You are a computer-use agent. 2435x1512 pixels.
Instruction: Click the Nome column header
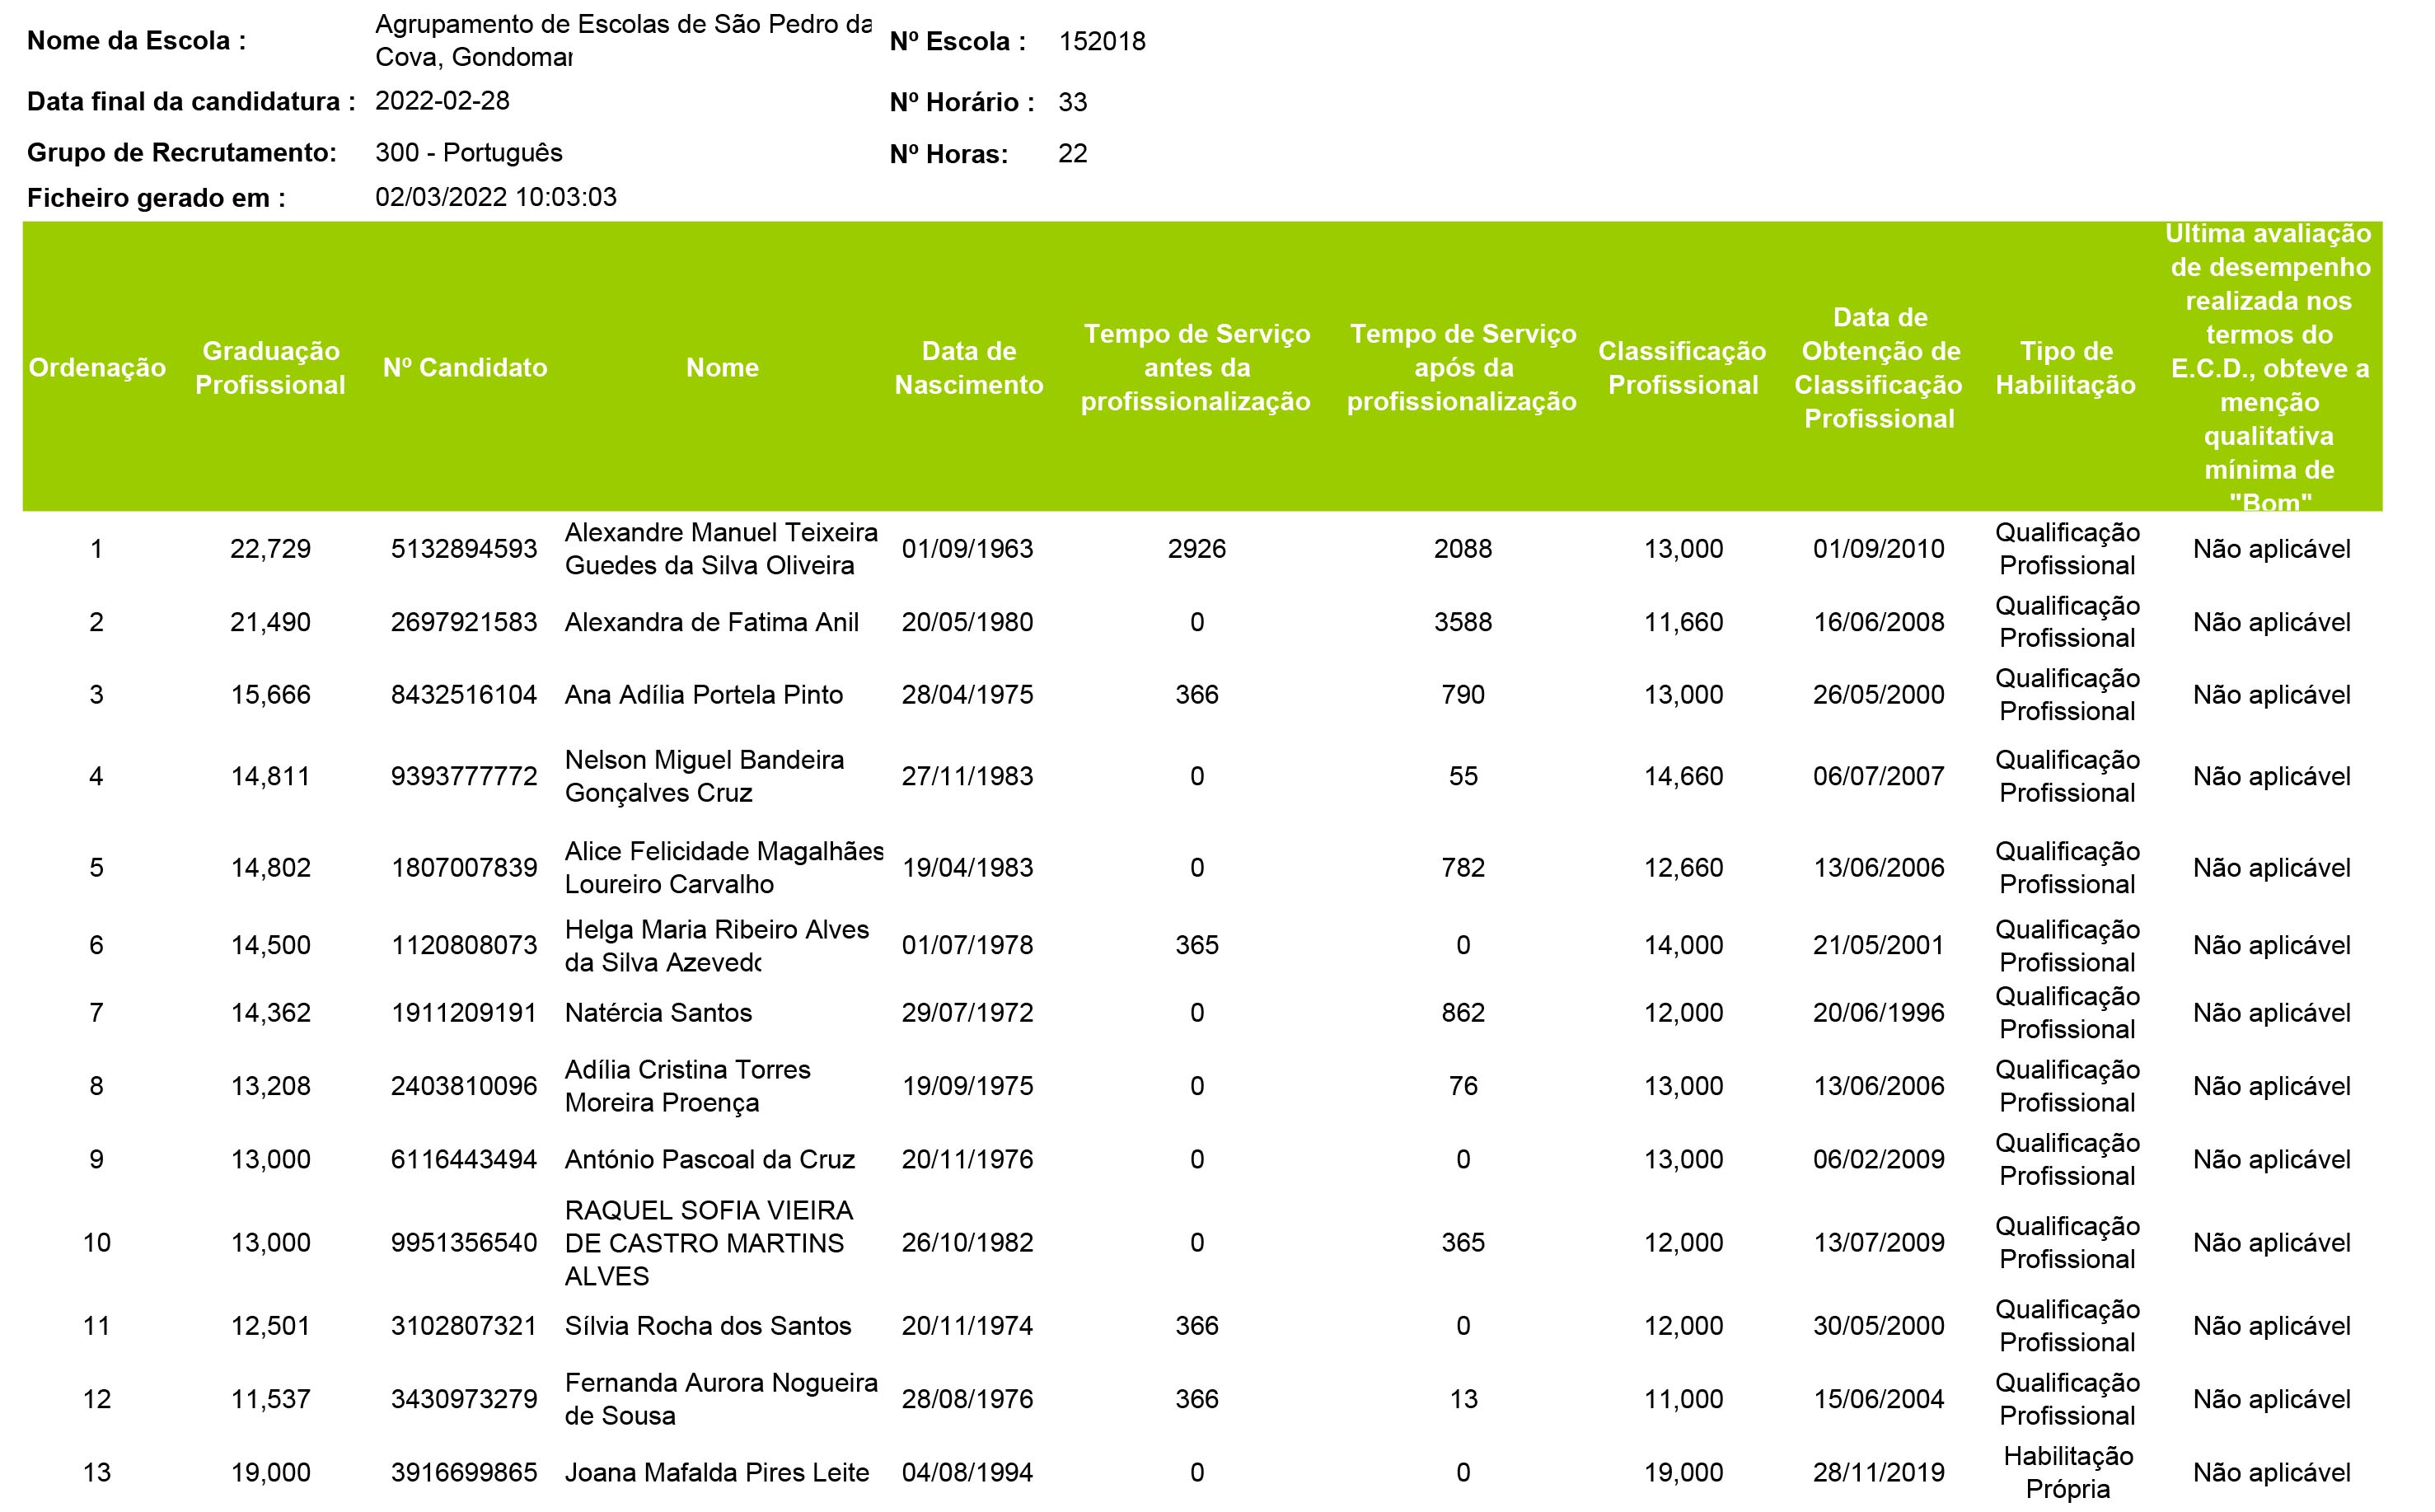click(722, 368)
